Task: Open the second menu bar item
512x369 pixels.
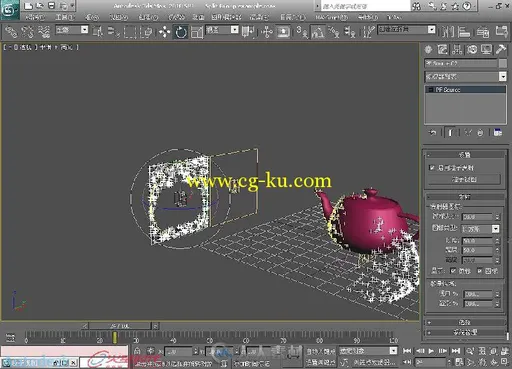Action: [65, 17]
